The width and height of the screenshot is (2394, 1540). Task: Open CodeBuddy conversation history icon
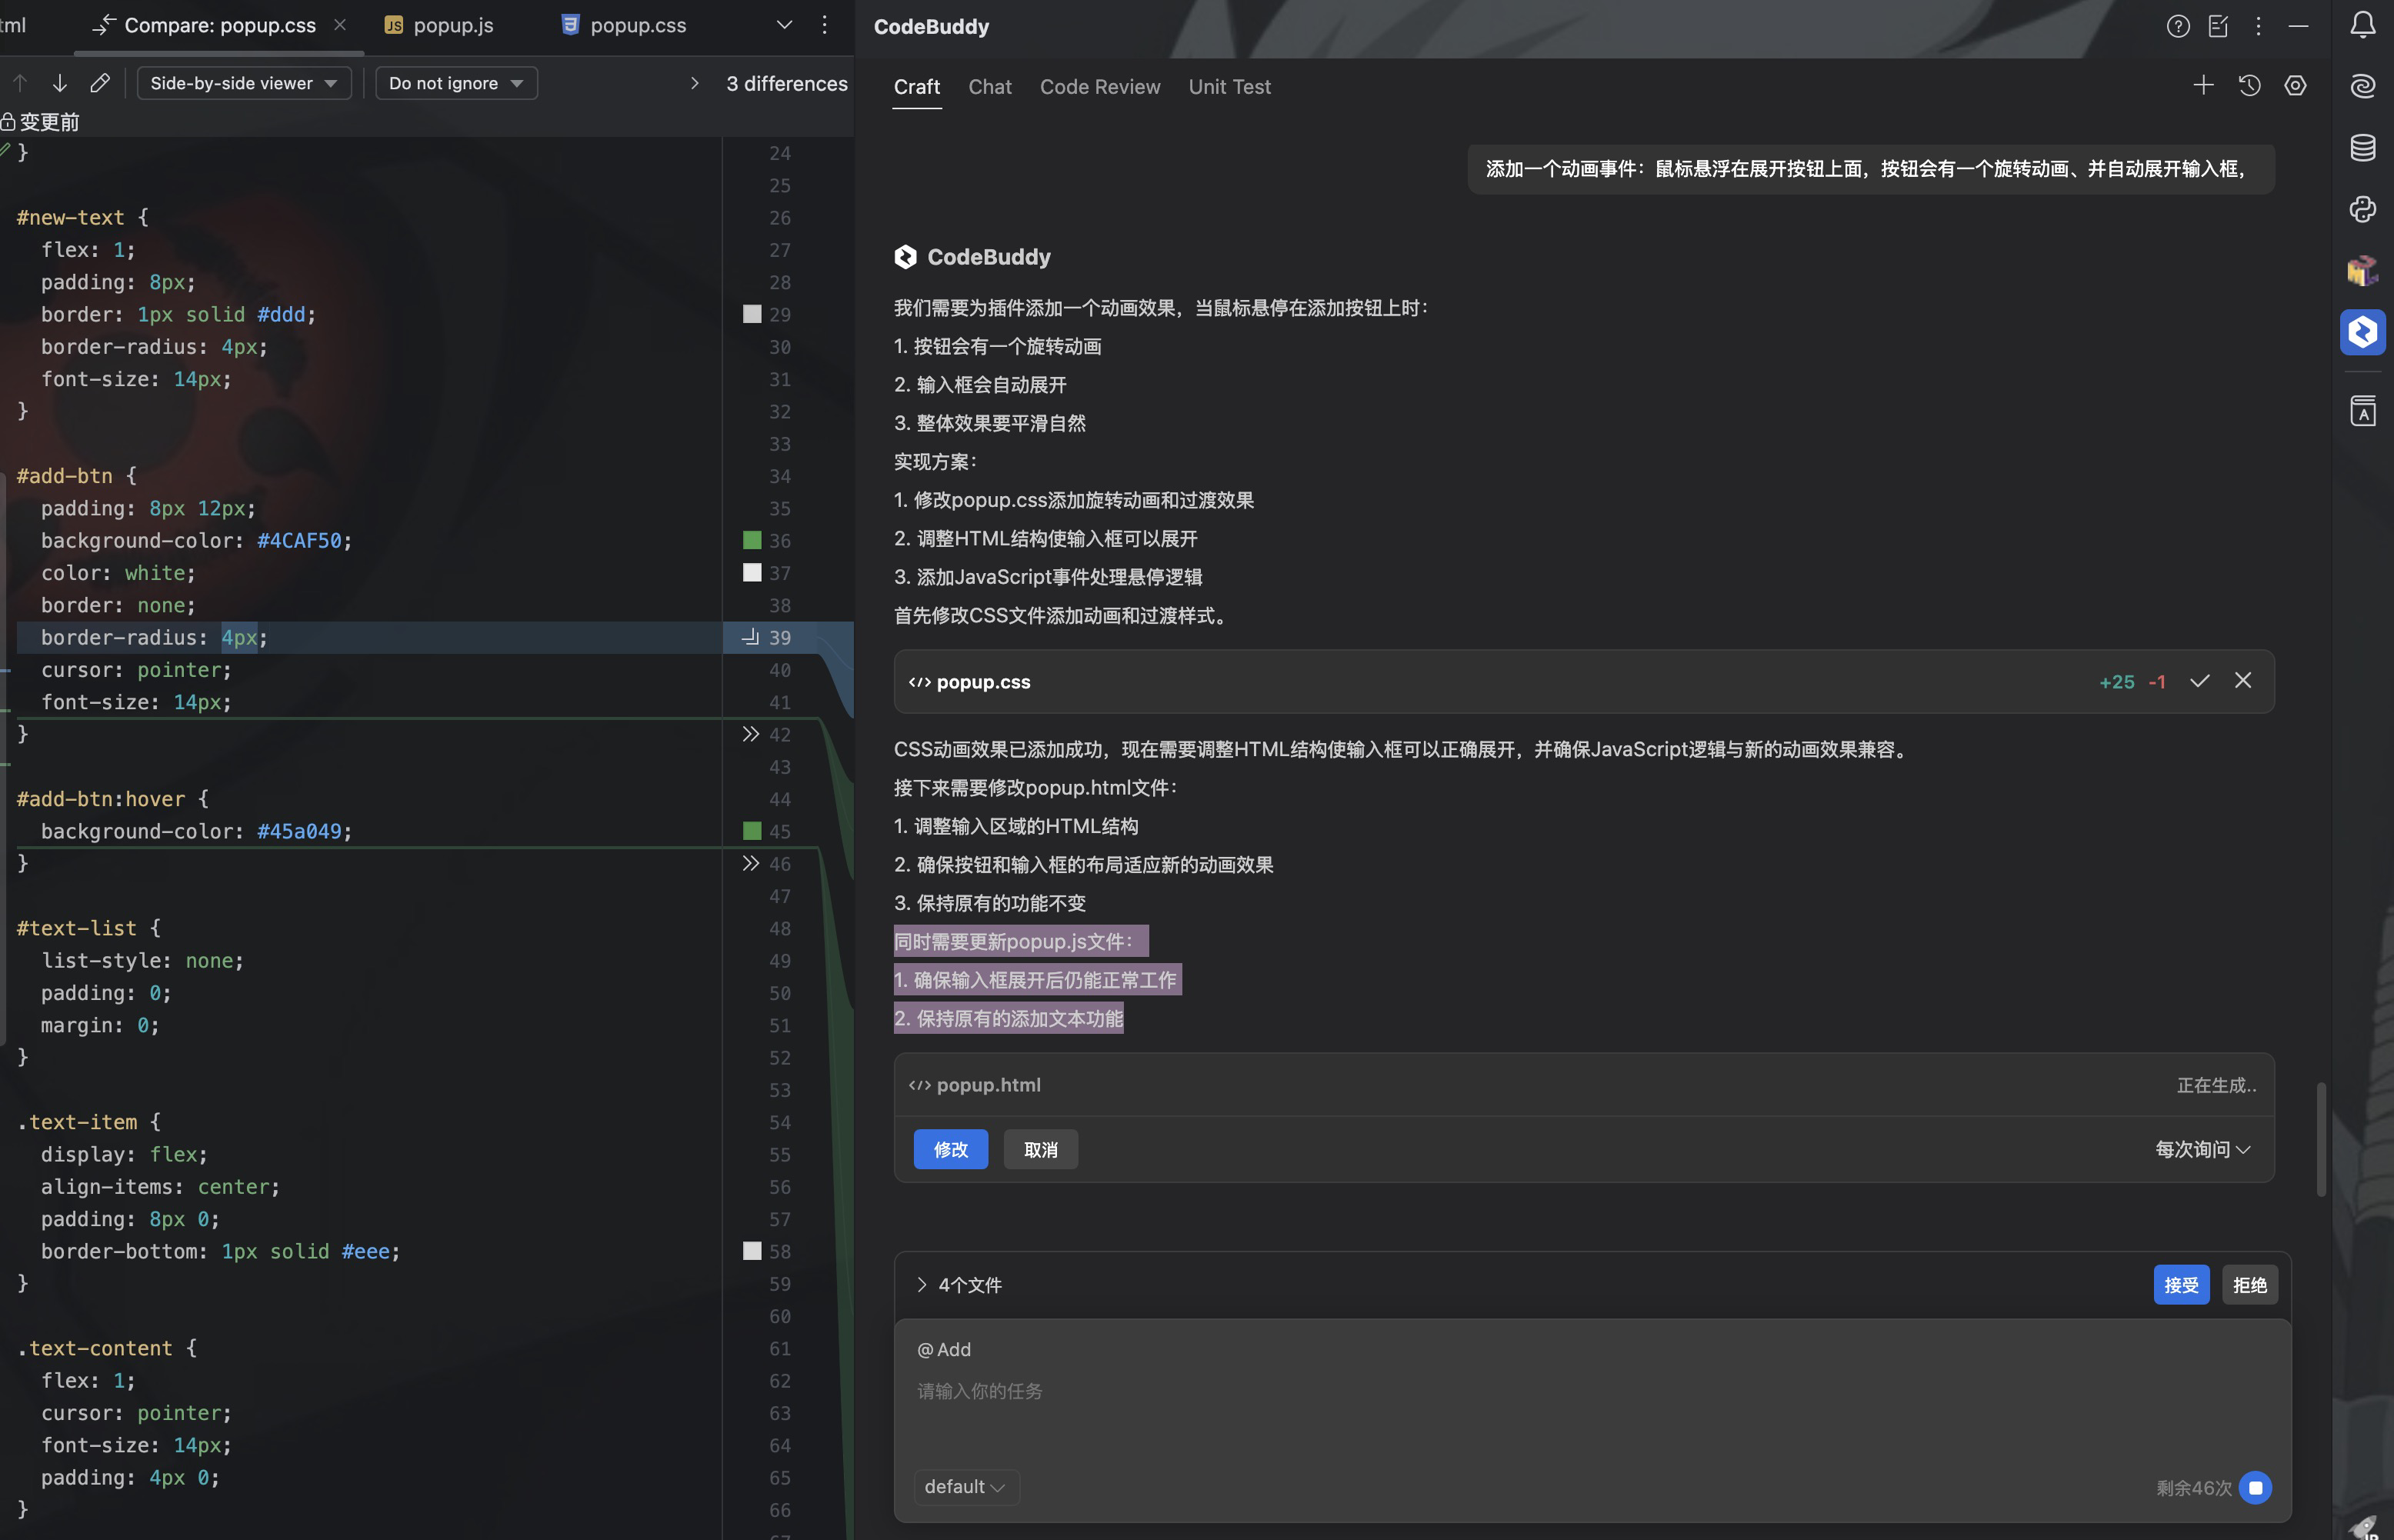click(2249, 86)
